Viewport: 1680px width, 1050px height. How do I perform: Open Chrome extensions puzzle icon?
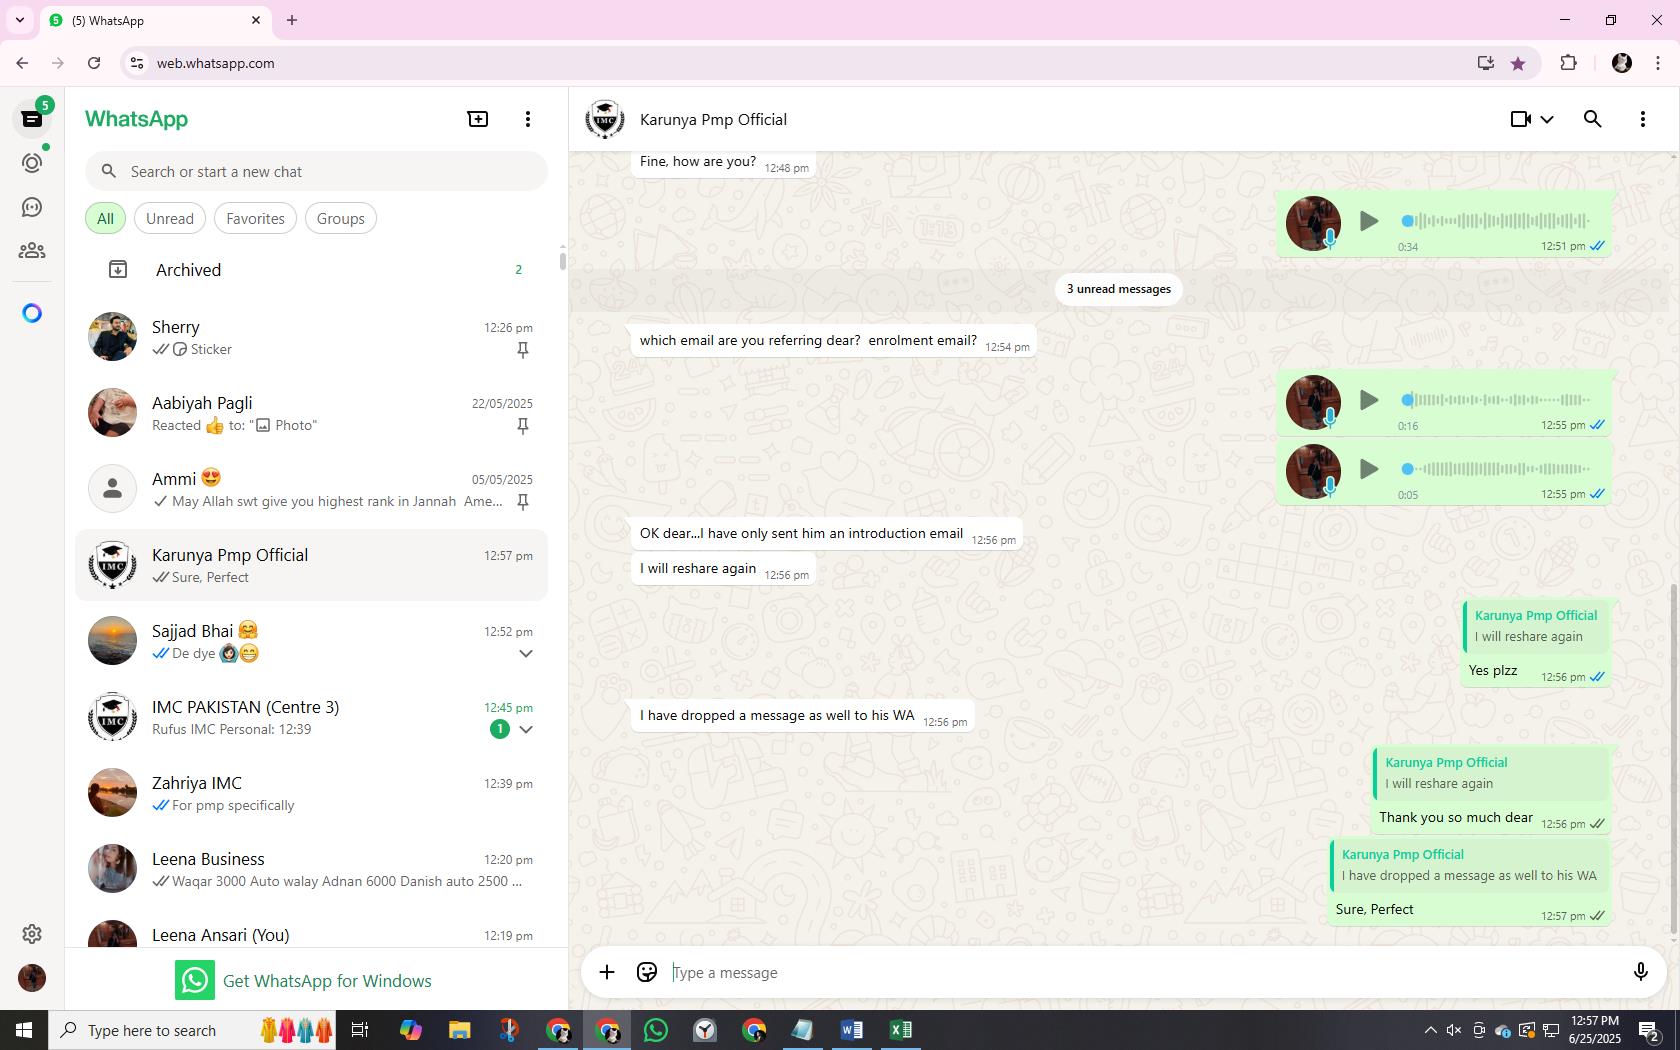(x=1568, y=63)
